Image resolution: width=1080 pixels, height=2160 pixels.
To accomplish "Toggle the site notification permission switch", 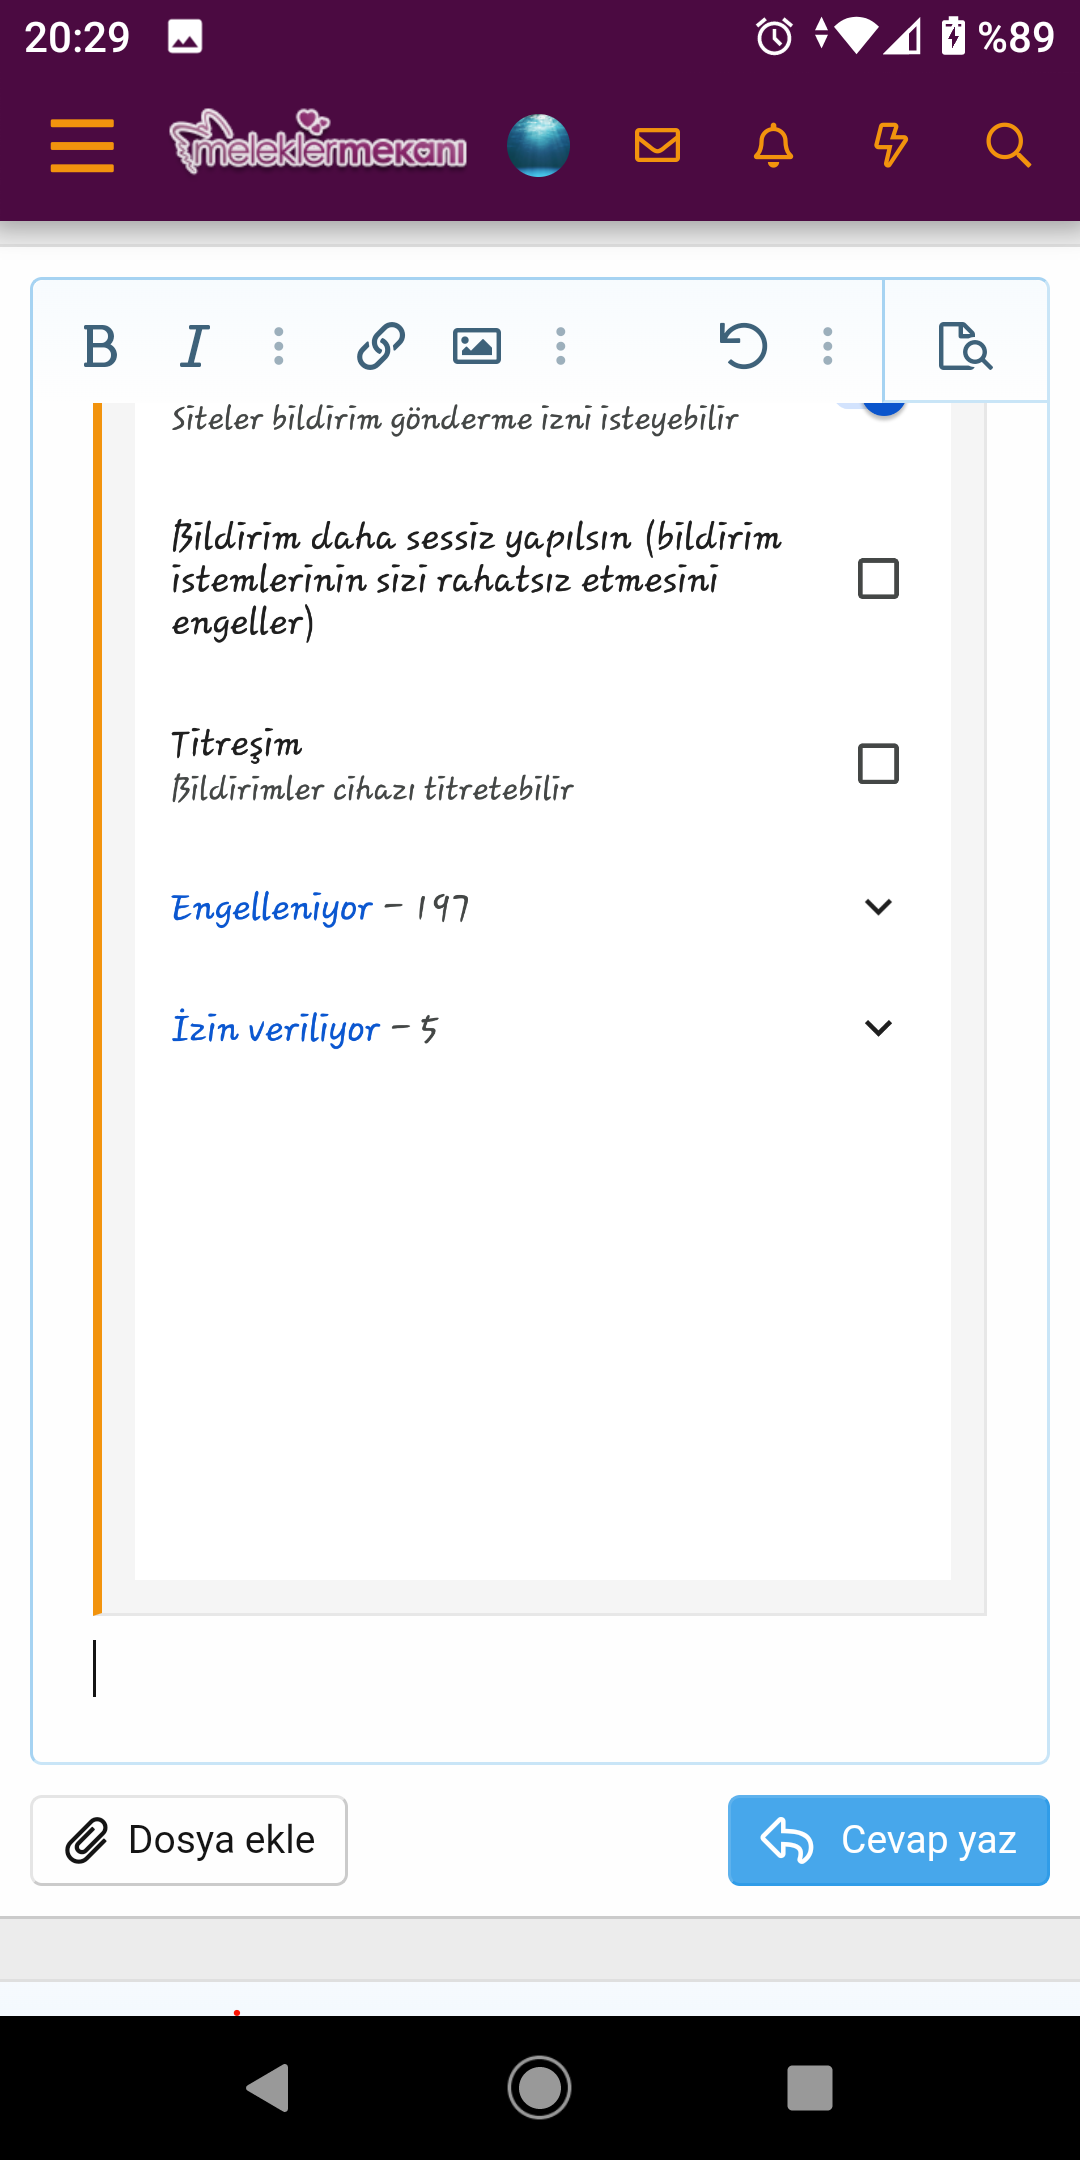I will [x=882, y=407].
